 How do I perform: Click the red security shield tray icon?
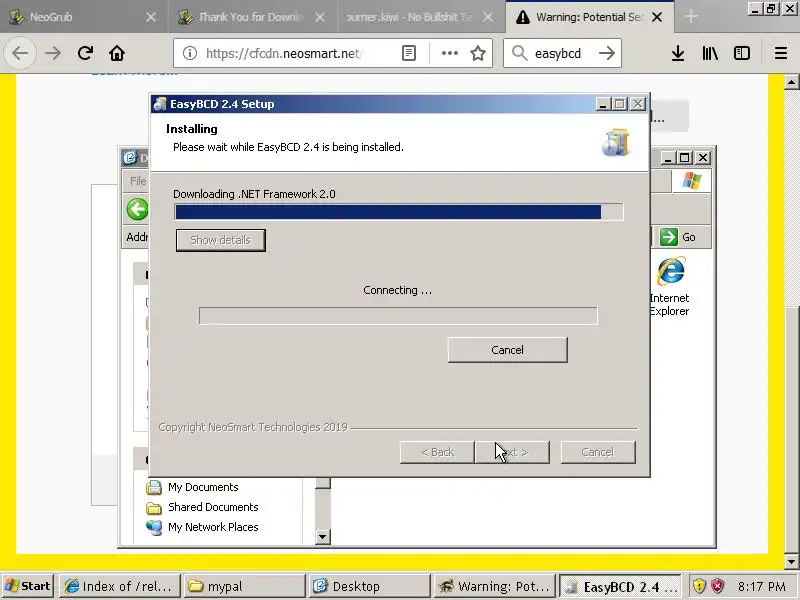[717, 586]
